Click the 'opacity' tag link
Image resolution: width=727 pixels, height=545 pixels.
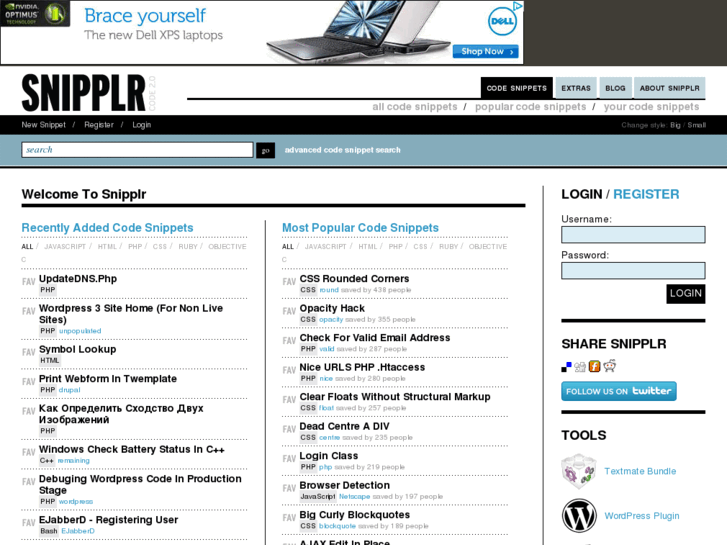coord(331,320)
